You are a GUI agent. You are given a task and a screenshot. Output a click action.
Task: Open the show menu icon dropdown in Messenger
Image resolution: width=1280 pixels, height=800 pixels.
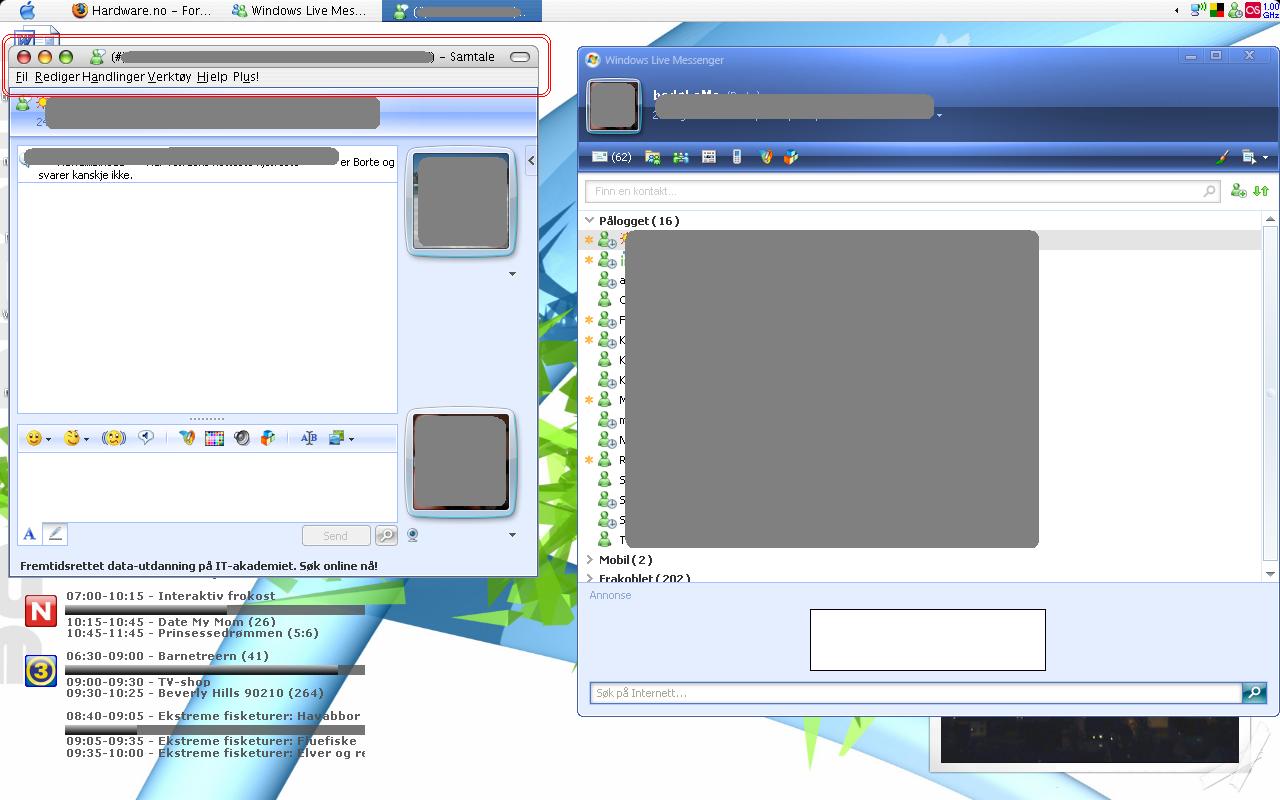pyautogui.click(x=1254, y=157)
